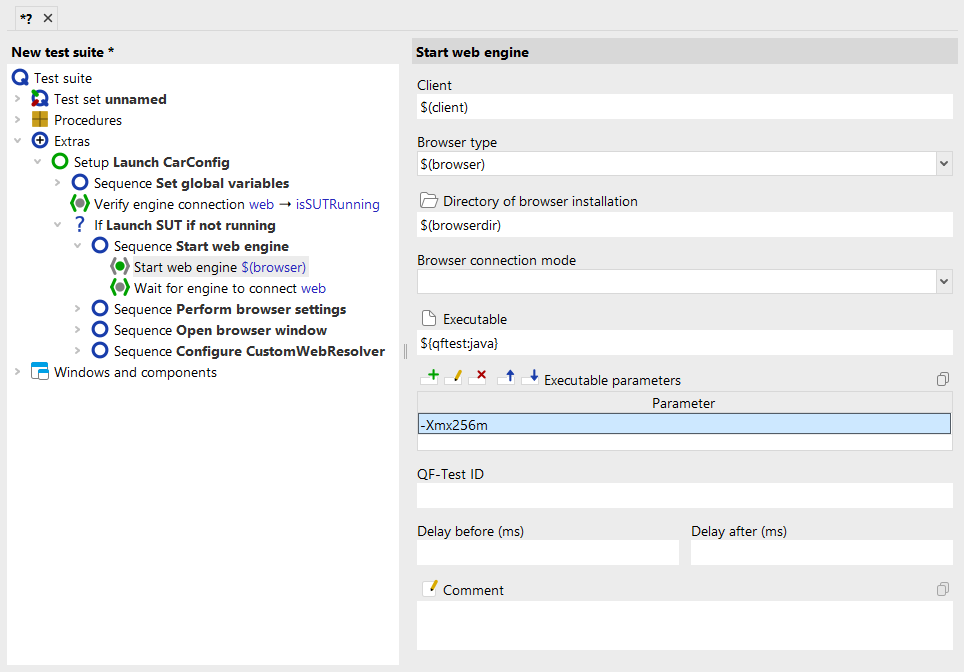Viewport: 964px width, 672px height.
Task: Open the Browser type dropdown
Action: pyautogui.click(x=944, y=163)
